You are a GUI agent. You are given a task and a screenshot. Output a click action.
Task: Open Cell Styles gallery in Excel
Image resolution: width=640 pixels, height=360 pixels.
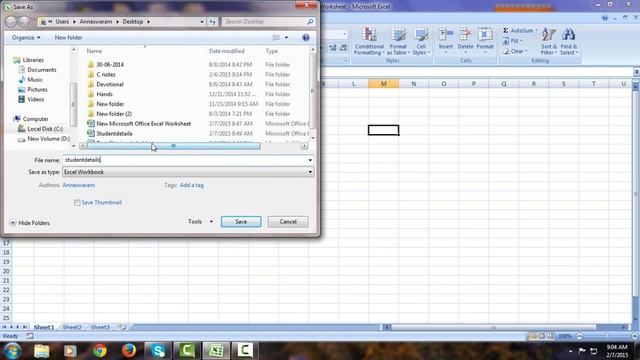point(421,41)
